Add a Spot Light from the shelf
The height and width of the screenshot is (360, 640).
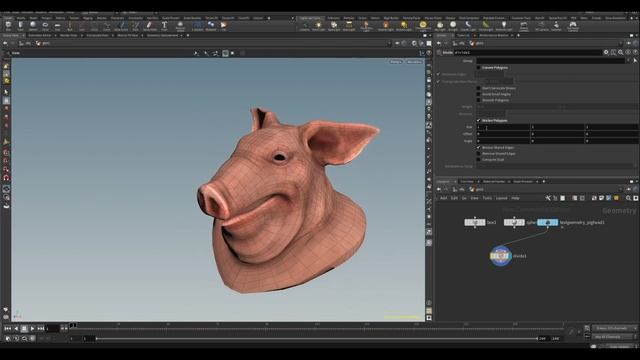[333, 26]
